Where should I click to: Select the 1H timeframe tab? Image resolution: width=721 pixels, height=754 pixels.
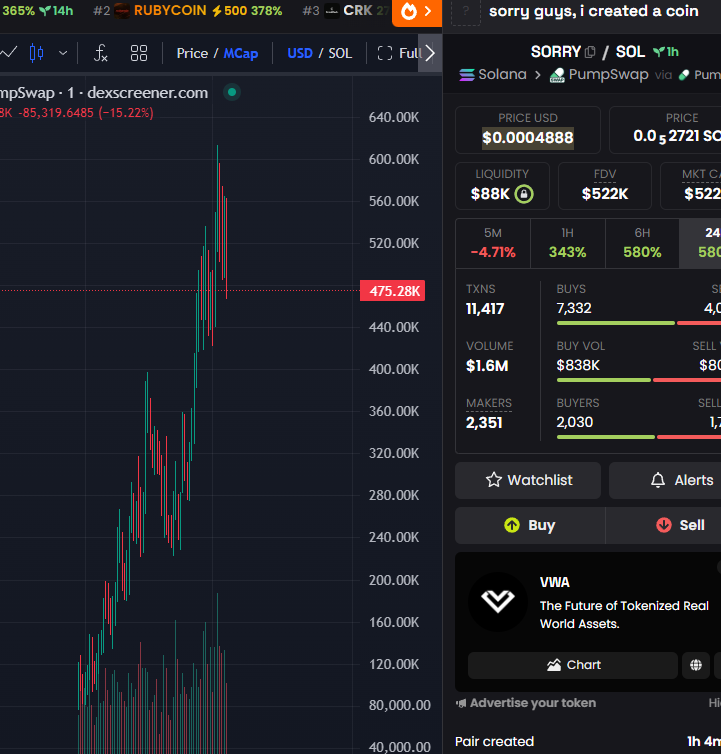pyautogui.click(x=568, y=243)
